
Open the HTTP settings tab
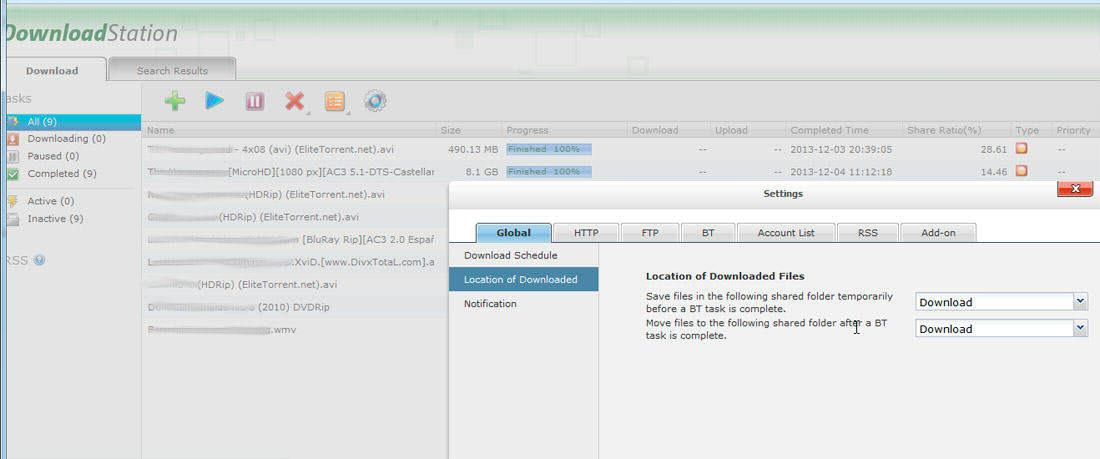[x=586, y=232]
